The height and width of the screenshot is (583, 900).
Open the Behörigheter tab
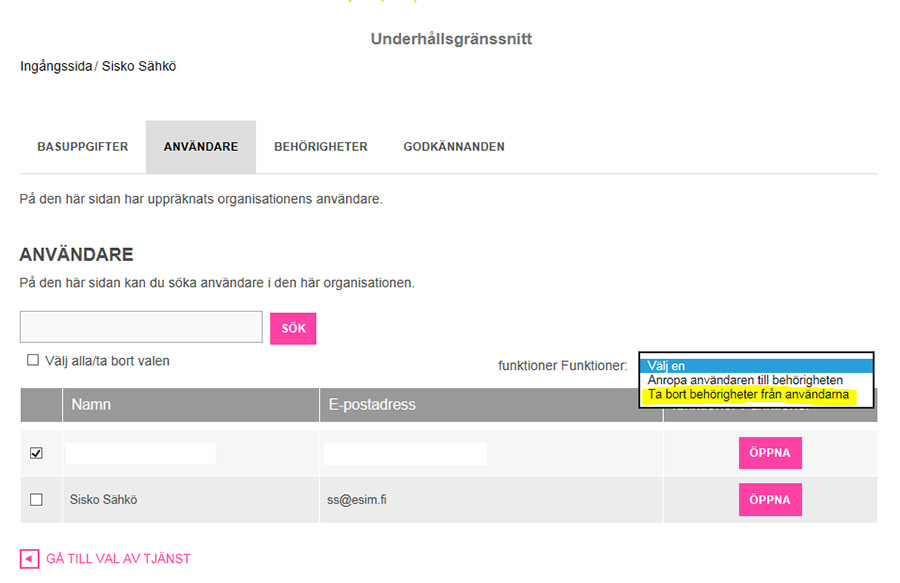click(321, 147)
